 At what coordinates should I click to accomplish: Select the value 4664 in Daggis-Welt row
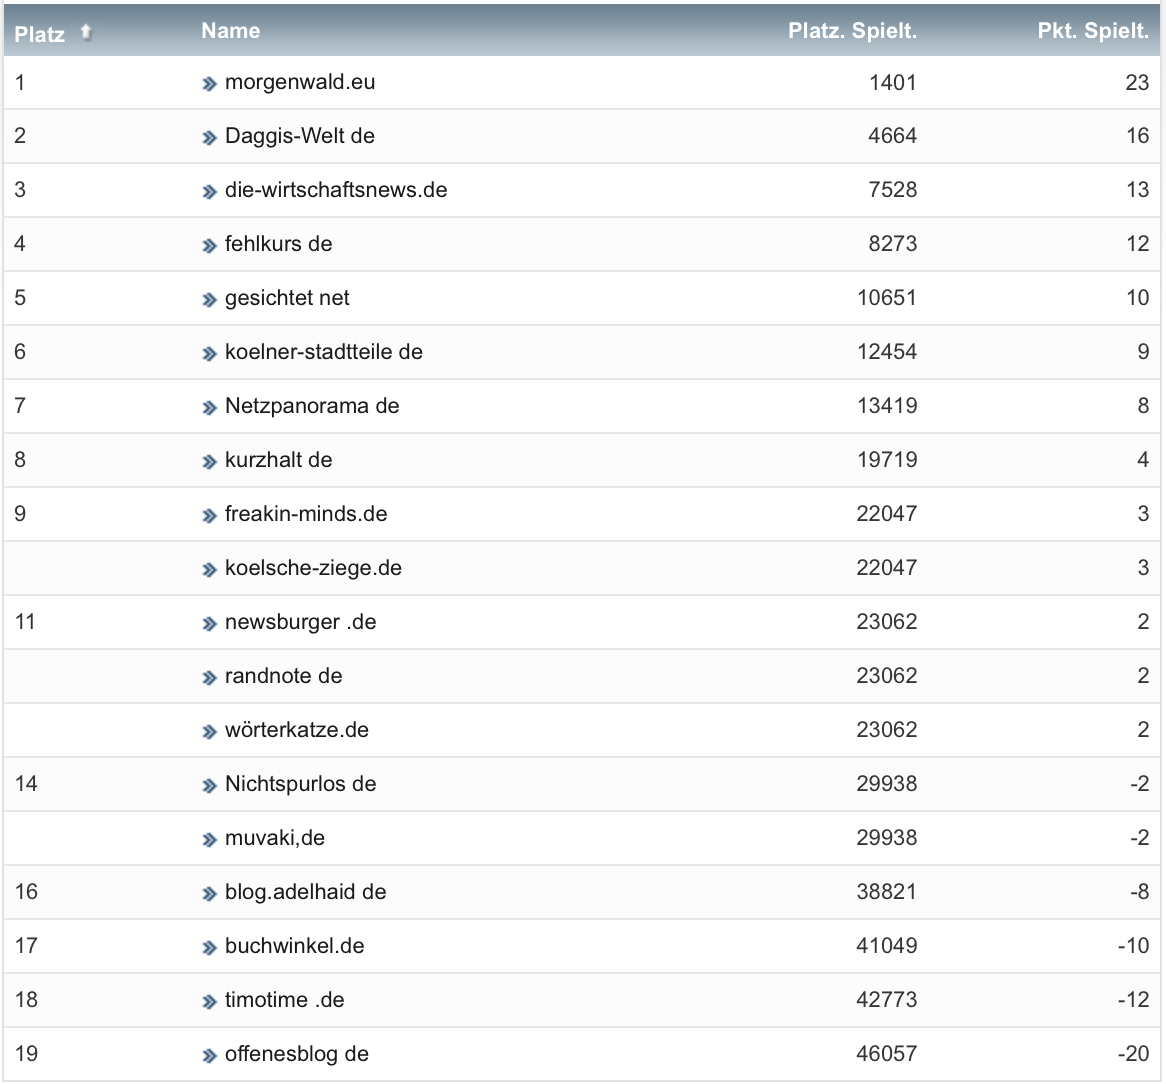[892, 136]
